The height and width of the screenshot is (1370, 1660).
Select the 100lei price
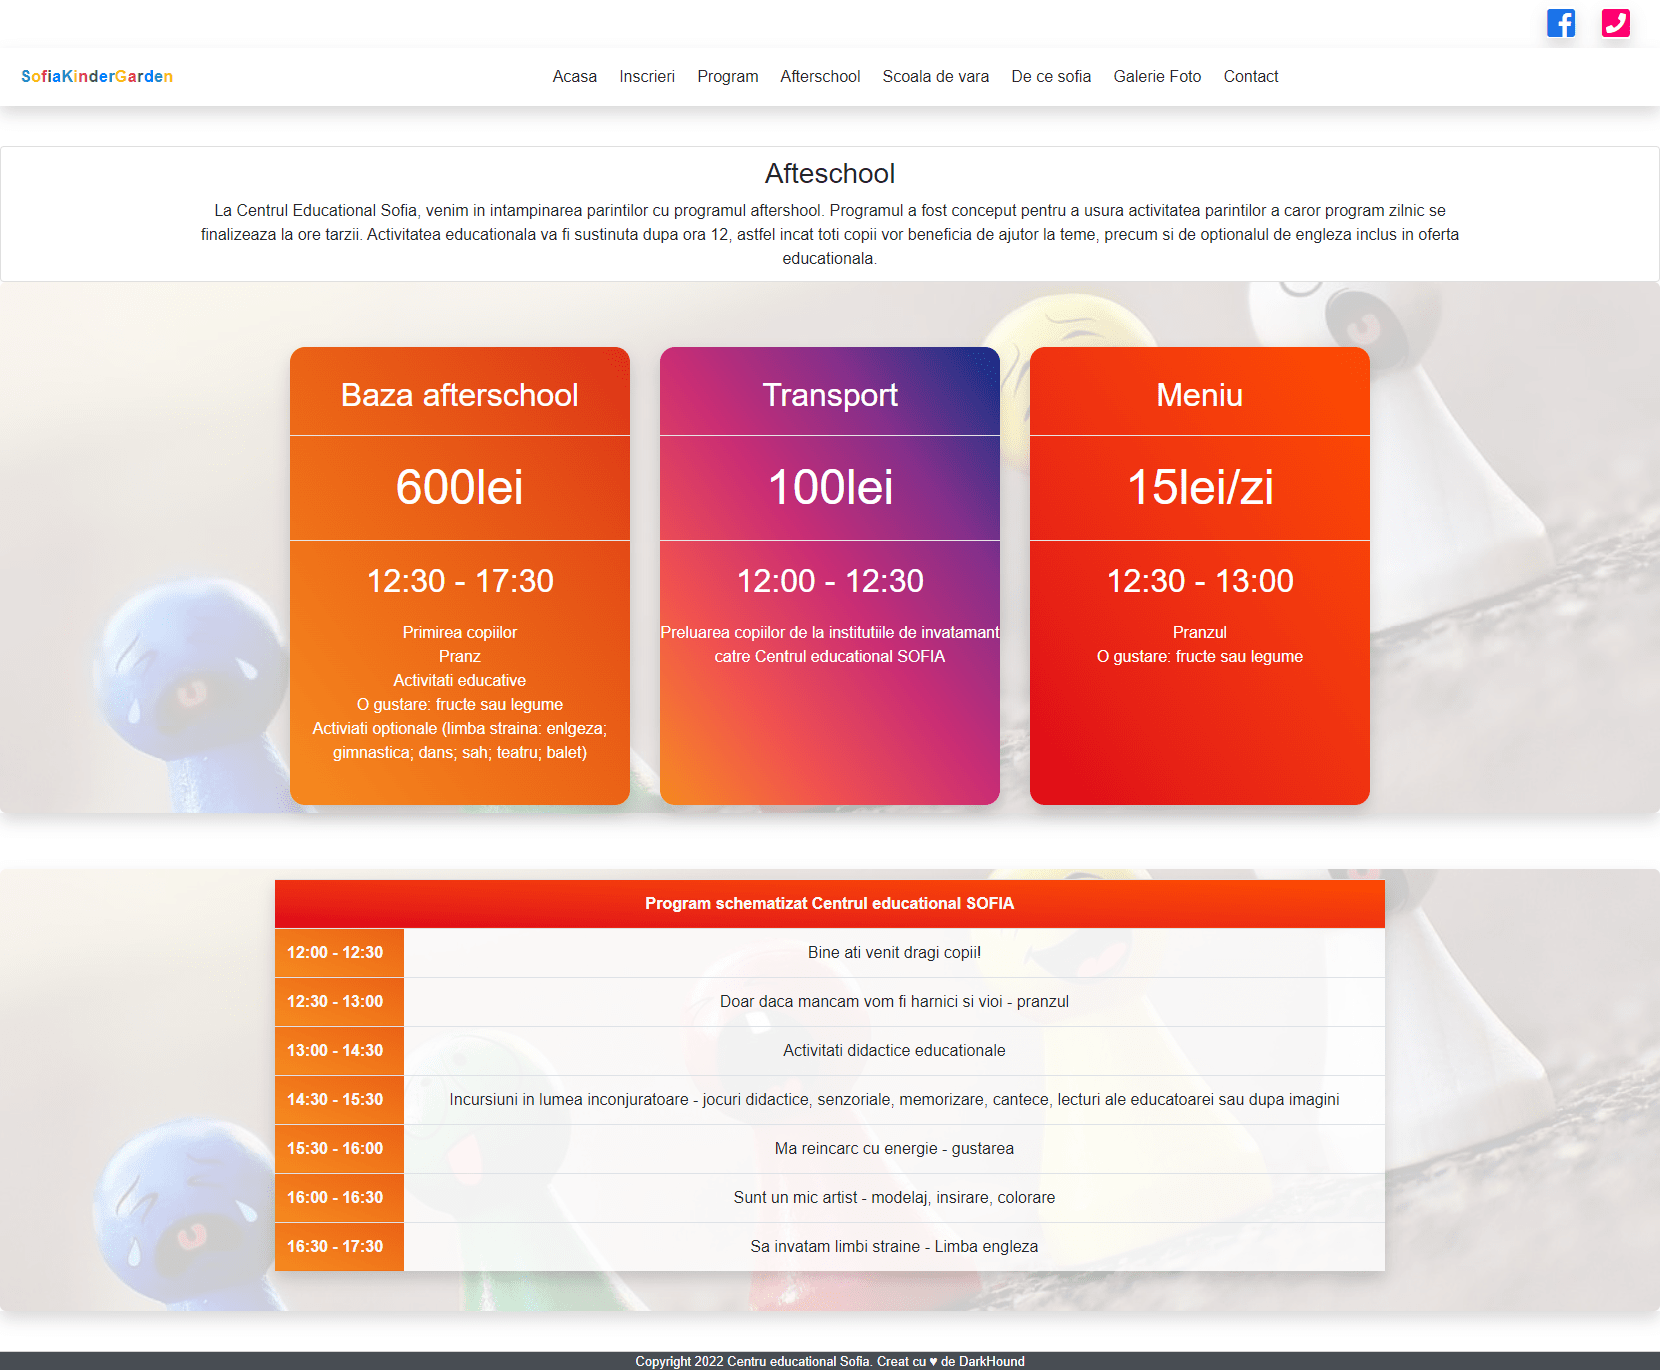[830, 487]
